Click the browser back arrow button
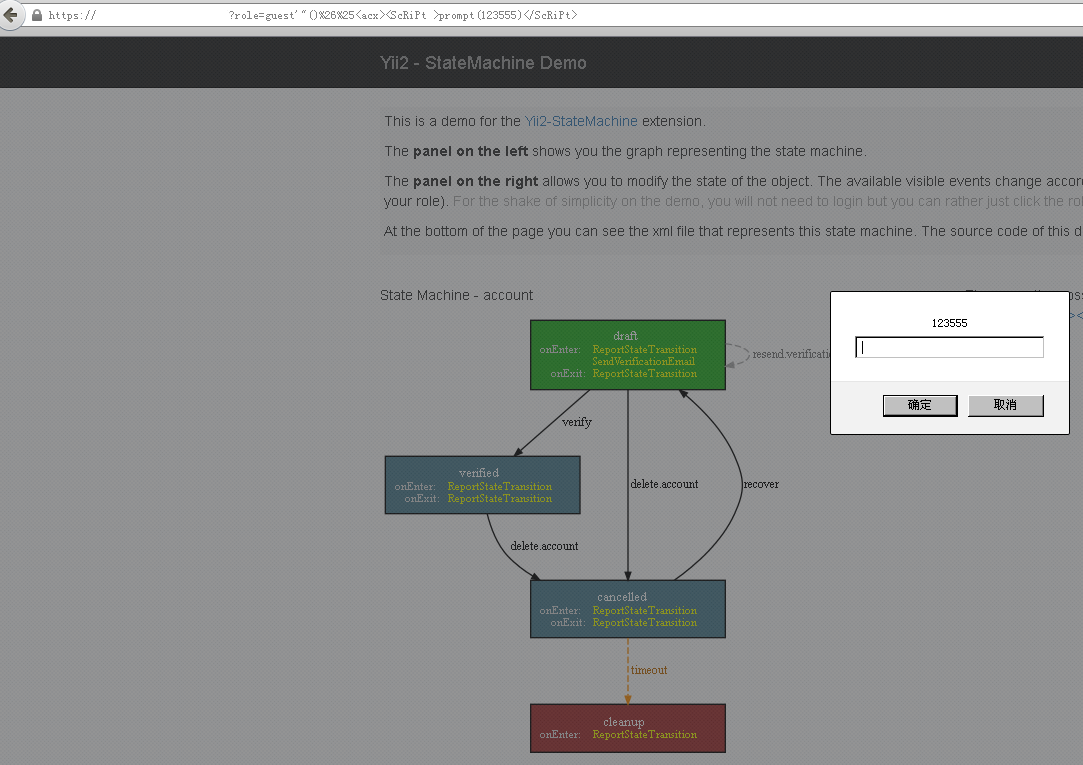Image resolution: width=1083 pixels, height=765 pixels. click(x=11, y=15)
